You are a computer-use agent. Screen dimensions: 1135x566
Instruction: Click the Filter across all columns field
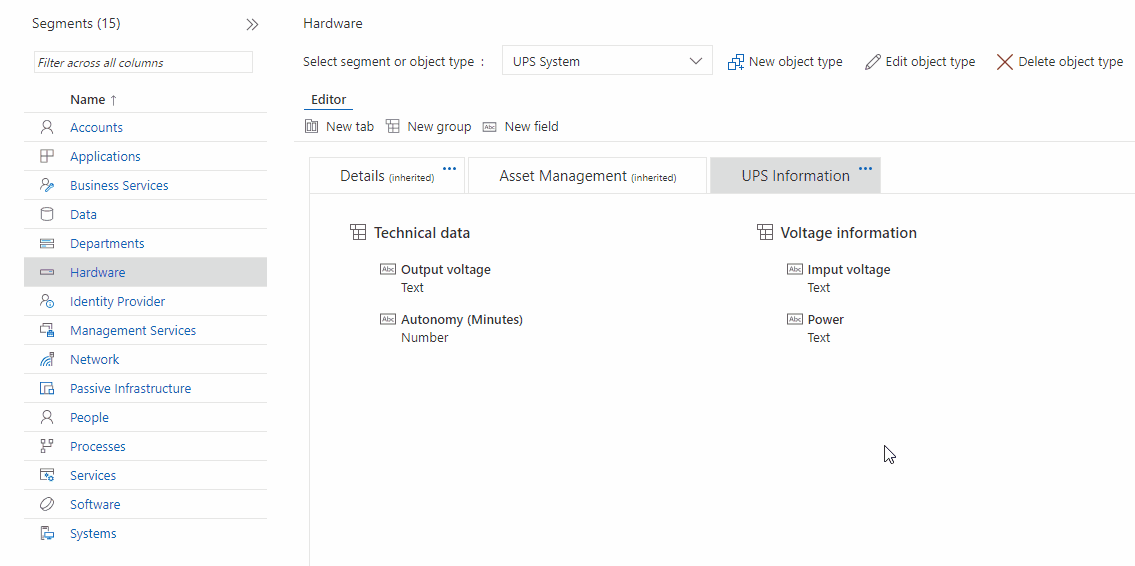143,62
